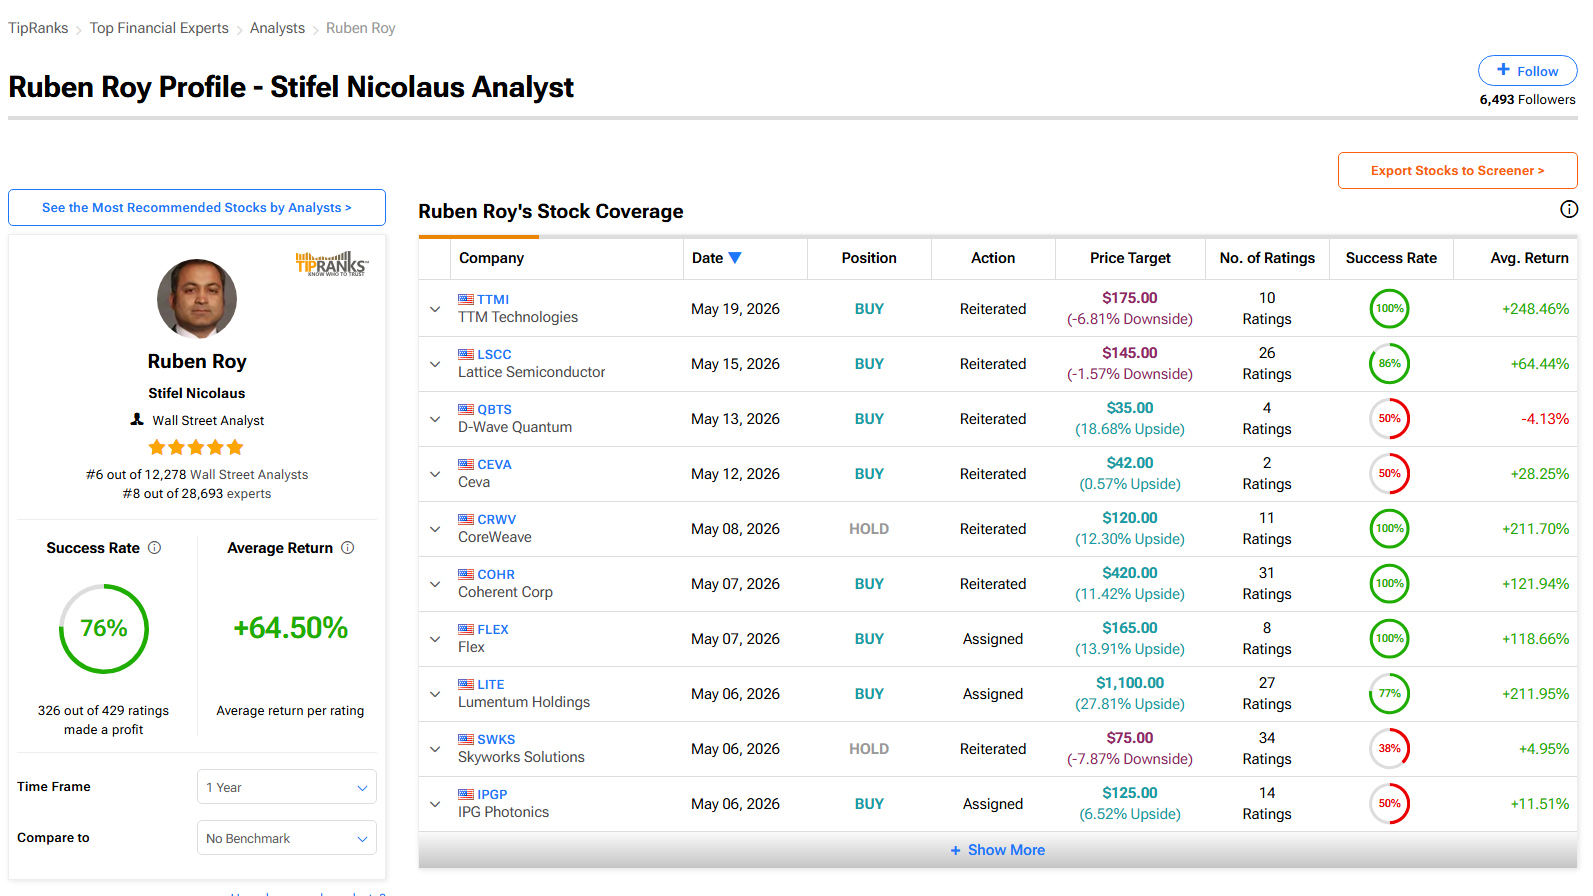Sort table by No. of Ratings column
Image resolution: width=1593 pixels, height=896 pixels.
[1267, 258]
